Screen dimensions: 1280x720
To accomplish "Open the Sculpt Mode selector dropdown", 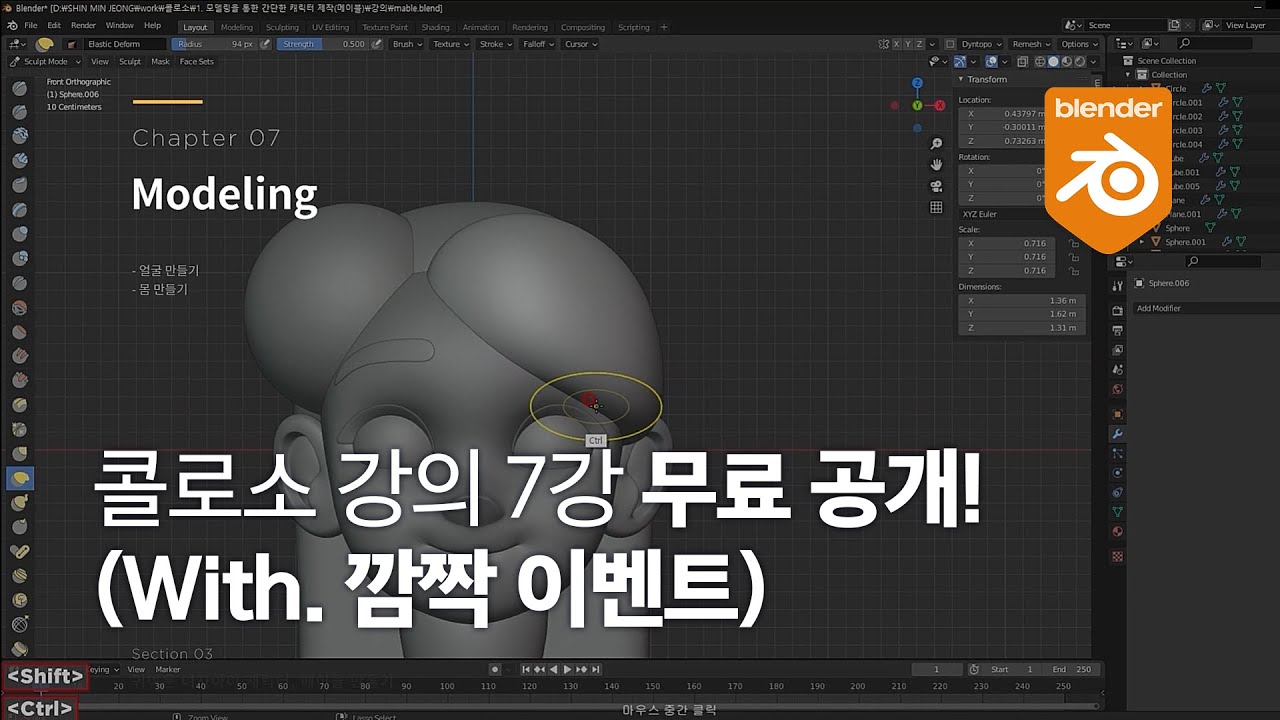I will click(x=45, y=62).
